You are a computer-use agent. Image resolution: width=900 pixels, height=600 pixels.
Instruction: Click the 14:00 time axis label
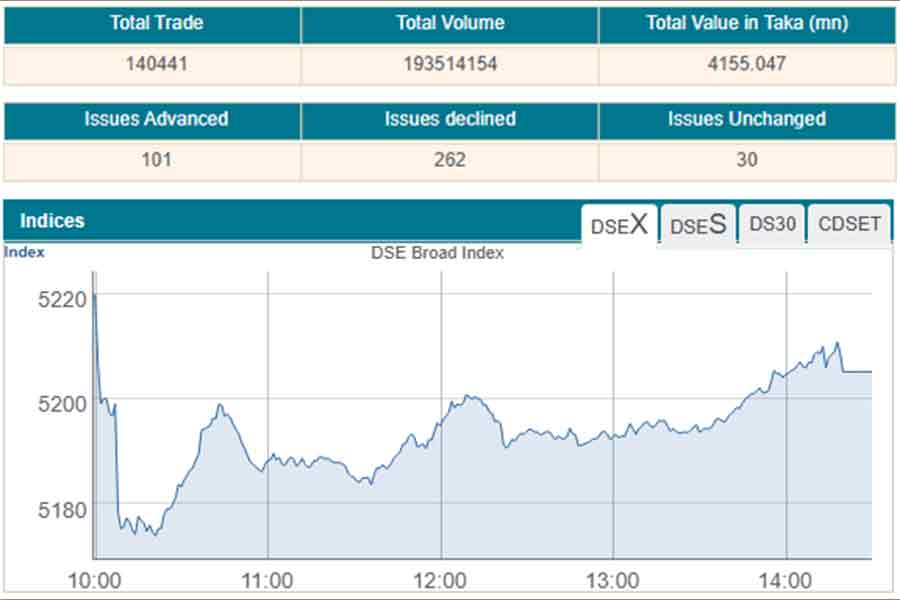(x=786, y=580)
